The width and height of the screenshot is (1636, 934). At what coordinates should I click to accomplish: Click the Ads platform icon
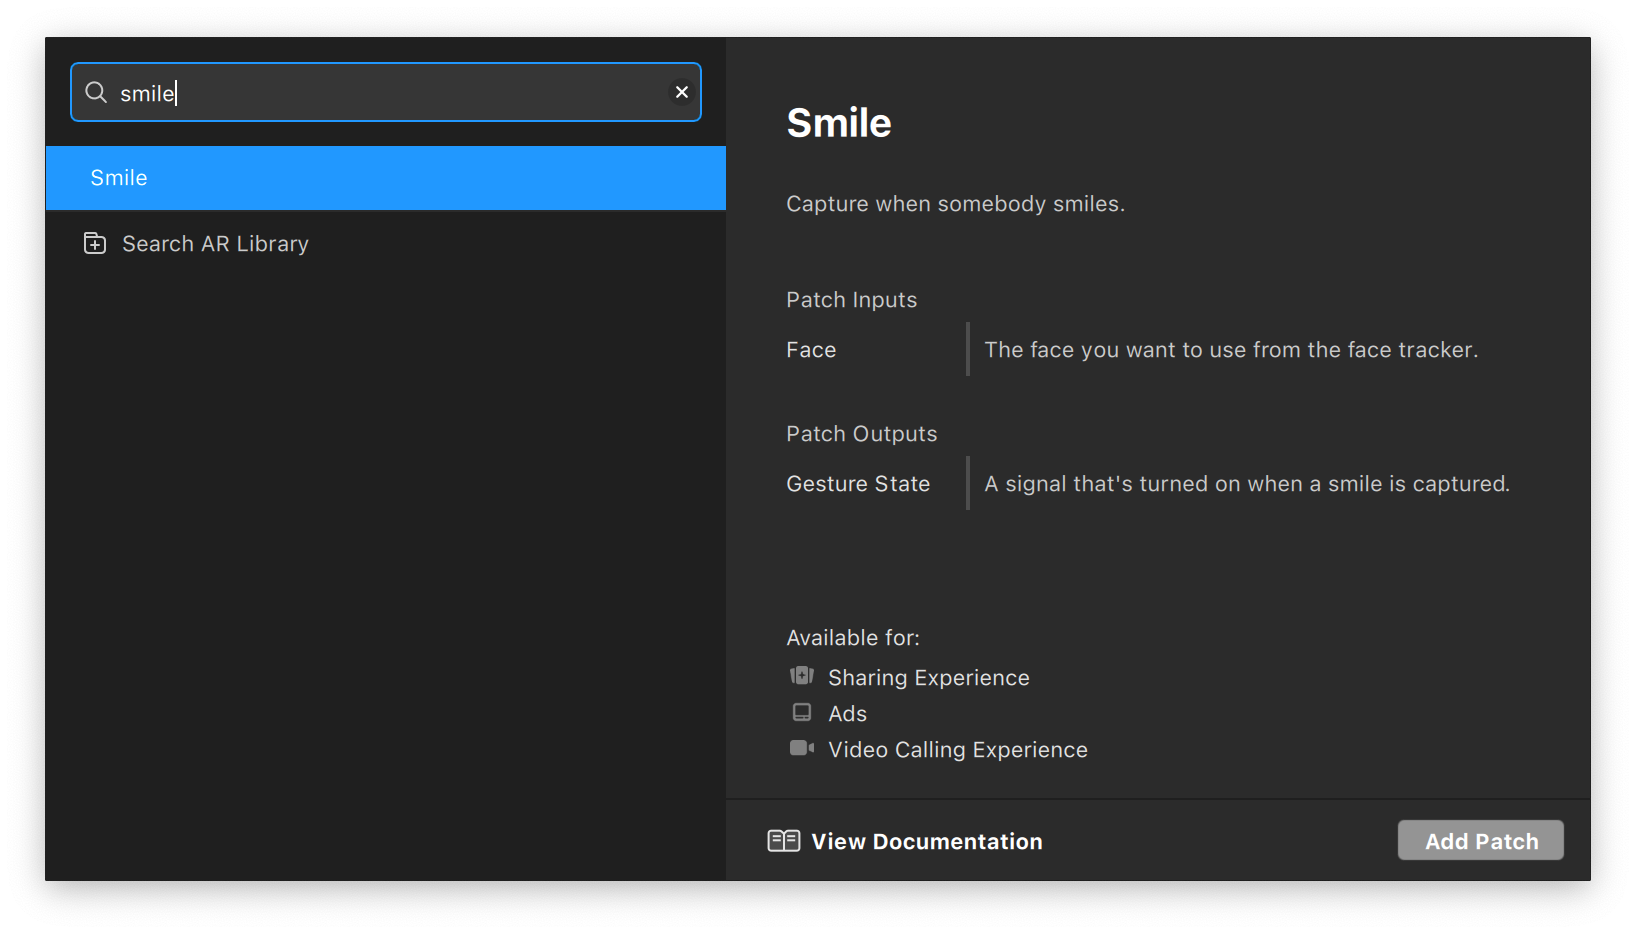click(x=802, y=713)
